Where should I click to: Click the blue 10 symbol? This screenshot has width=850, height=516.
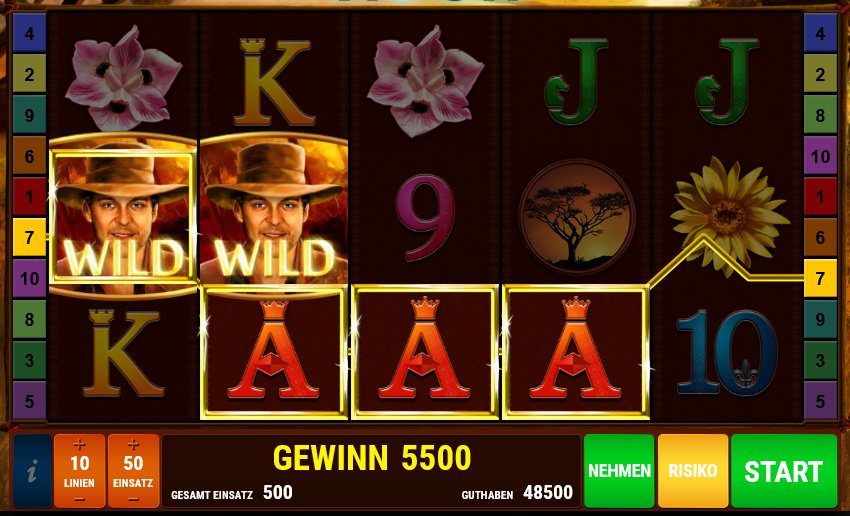coord(727,352)
